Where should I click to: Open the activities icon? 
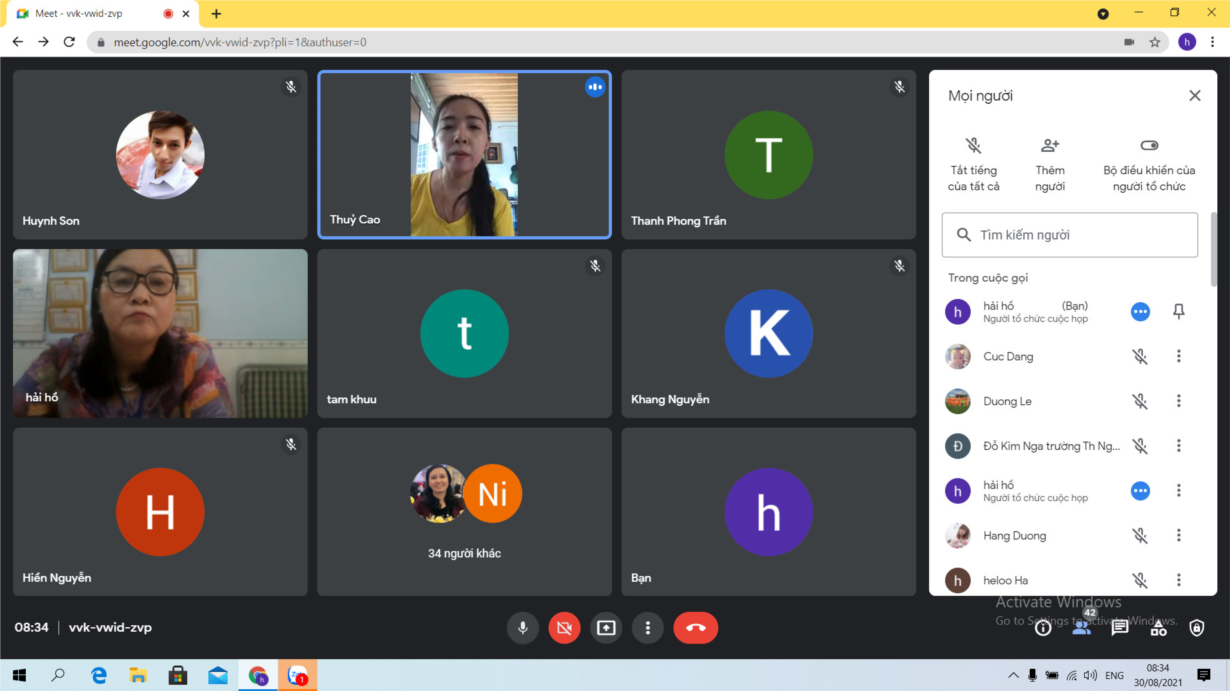[x=1158, y=628]
